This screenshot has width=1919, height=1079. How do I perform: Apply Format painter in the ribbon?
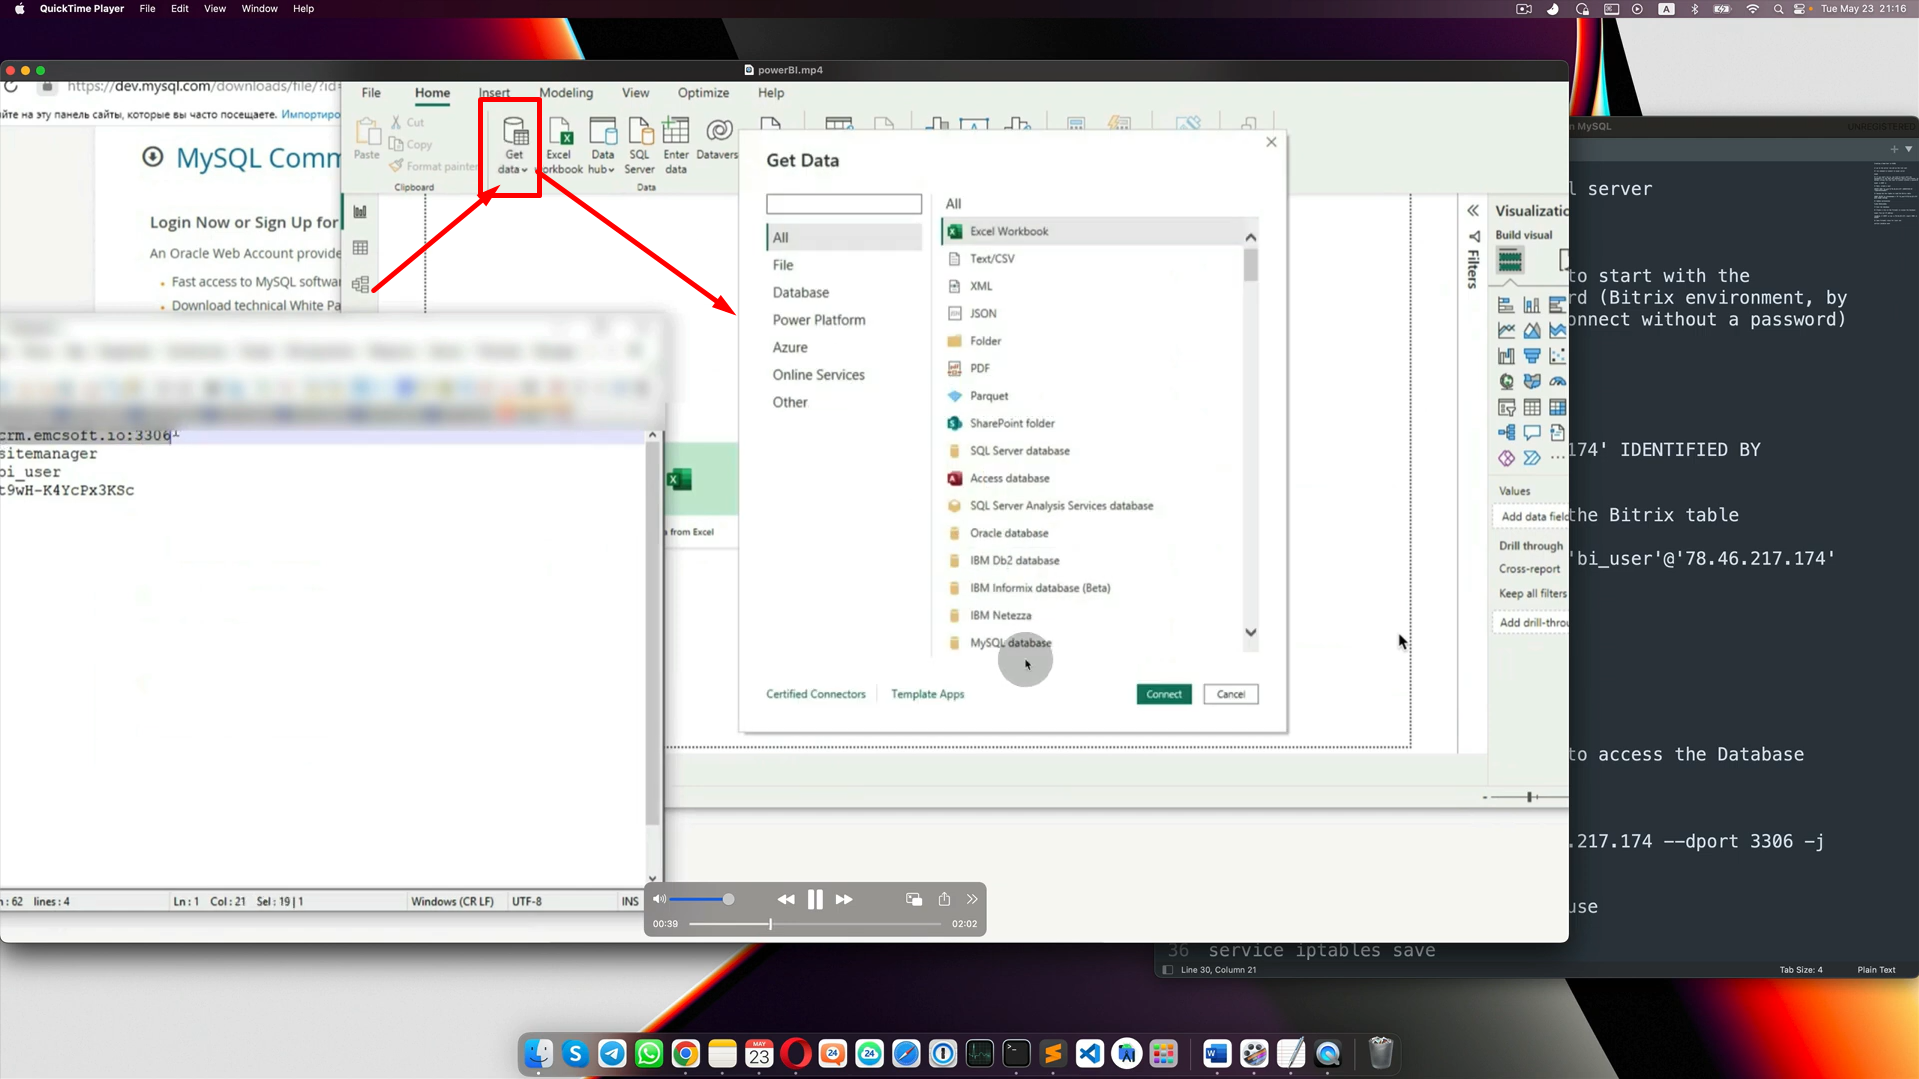[x=433, y=166]
